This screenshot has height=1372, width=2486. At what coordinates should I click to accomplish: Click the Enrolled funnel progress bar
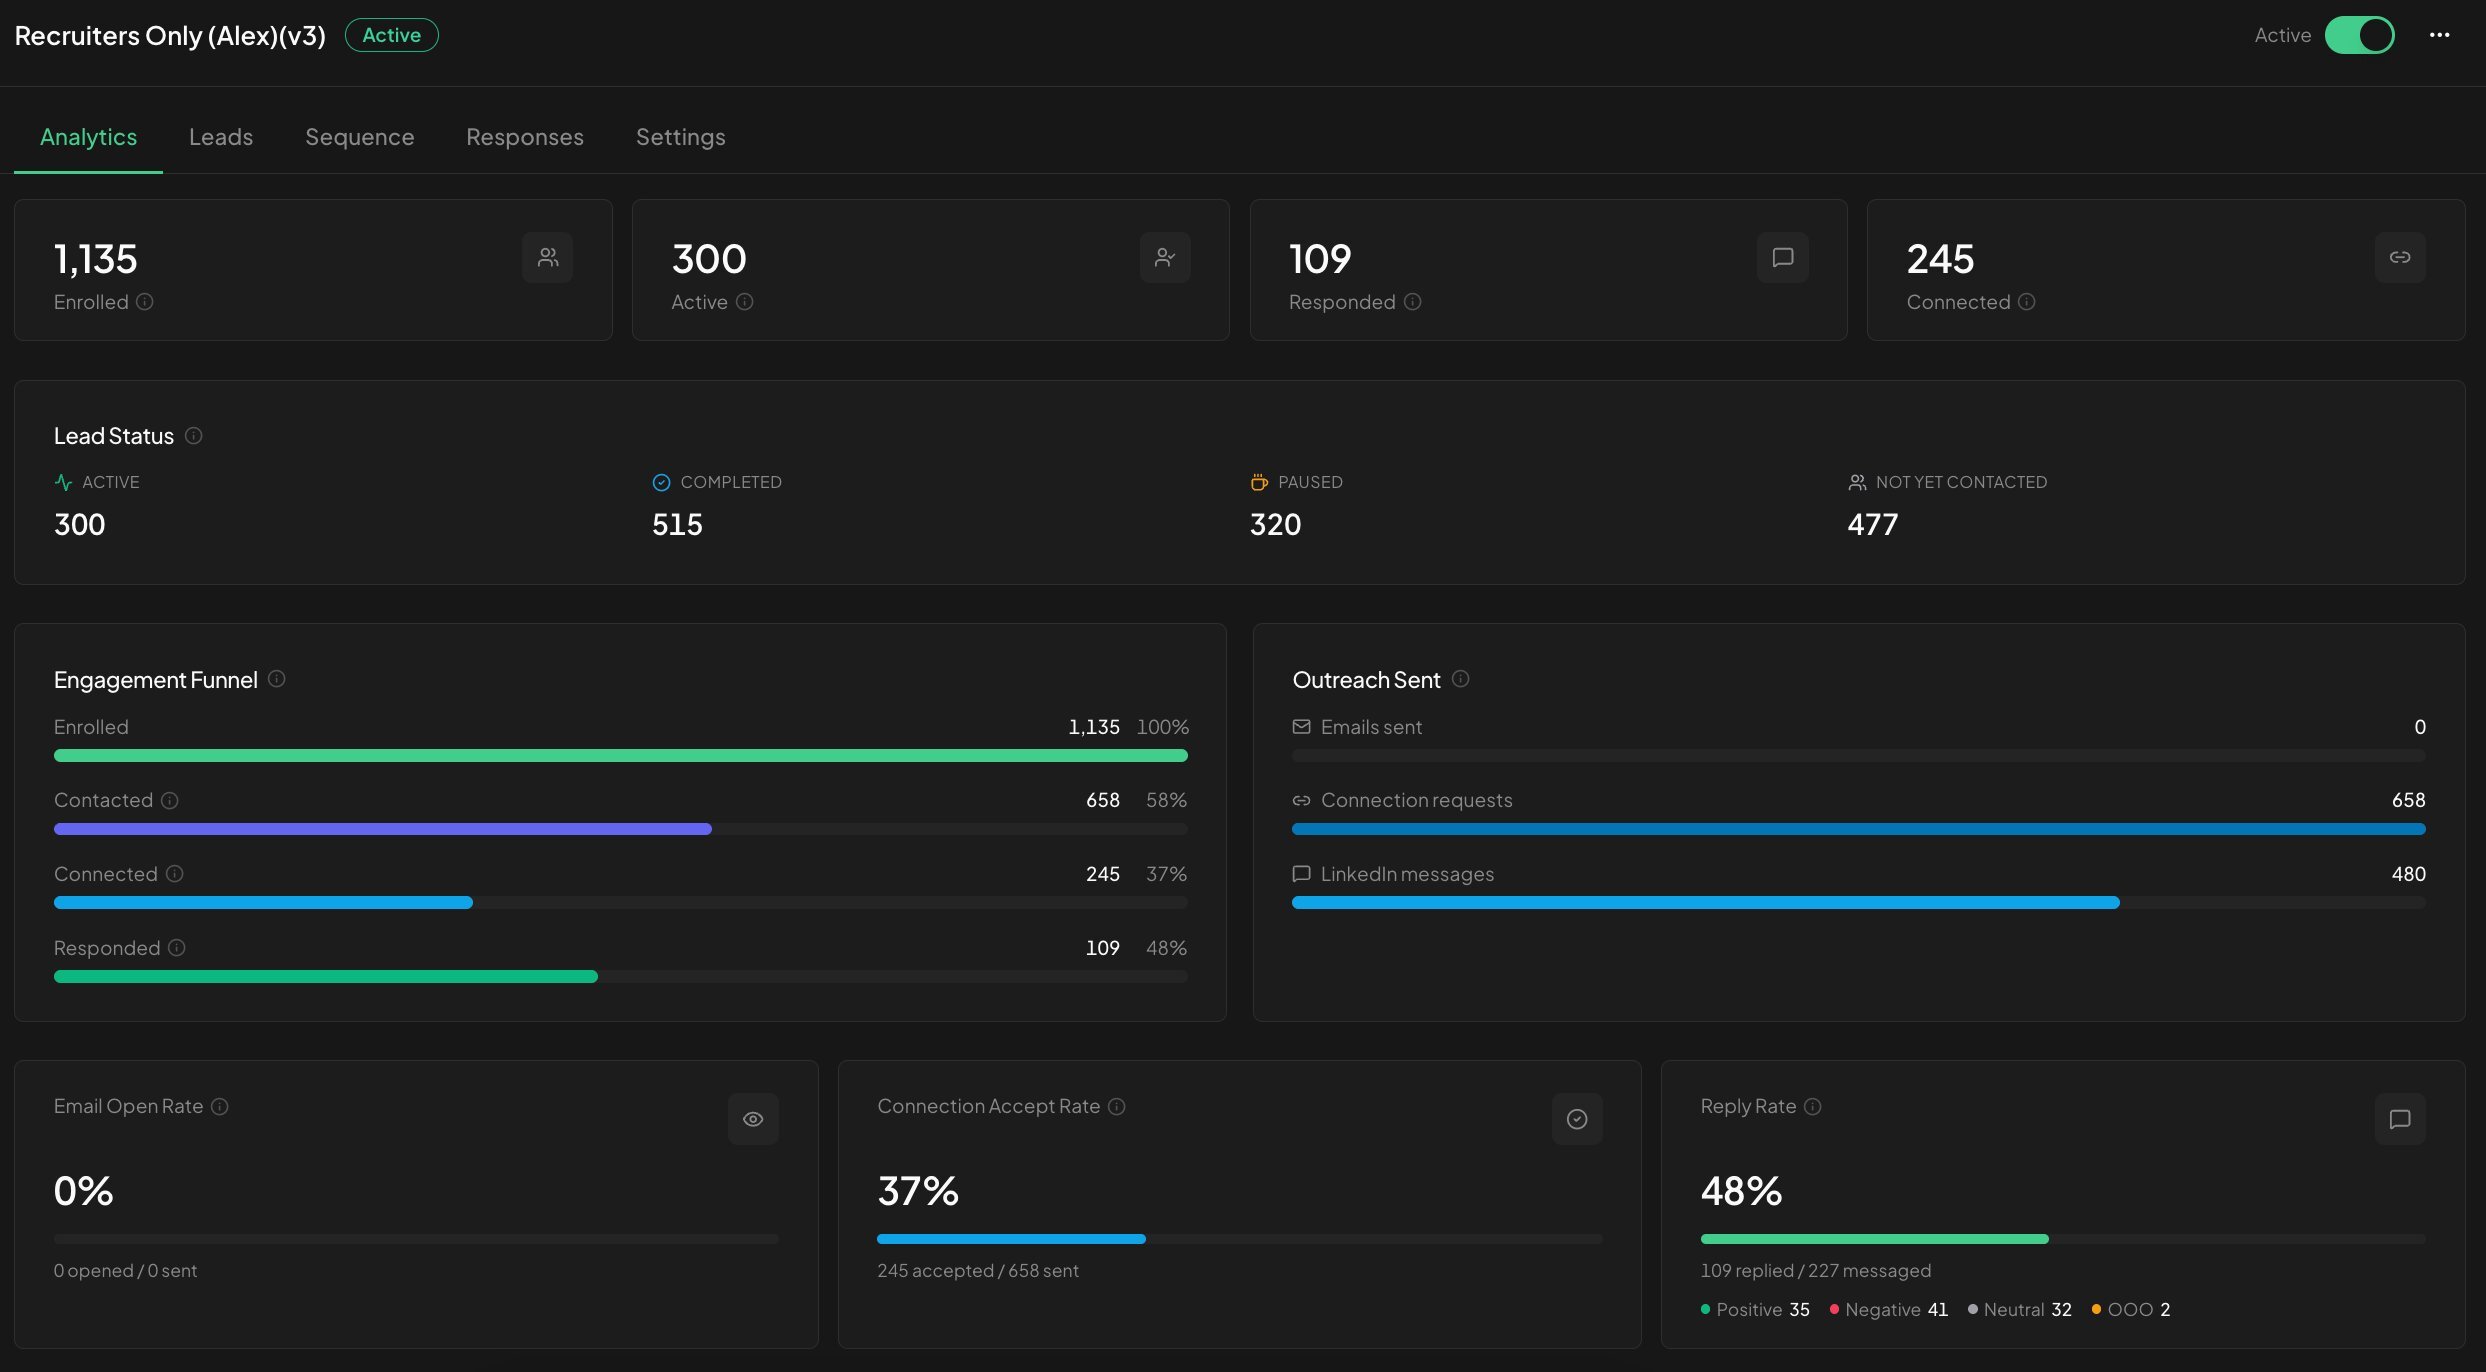click(x=621, y=756)
